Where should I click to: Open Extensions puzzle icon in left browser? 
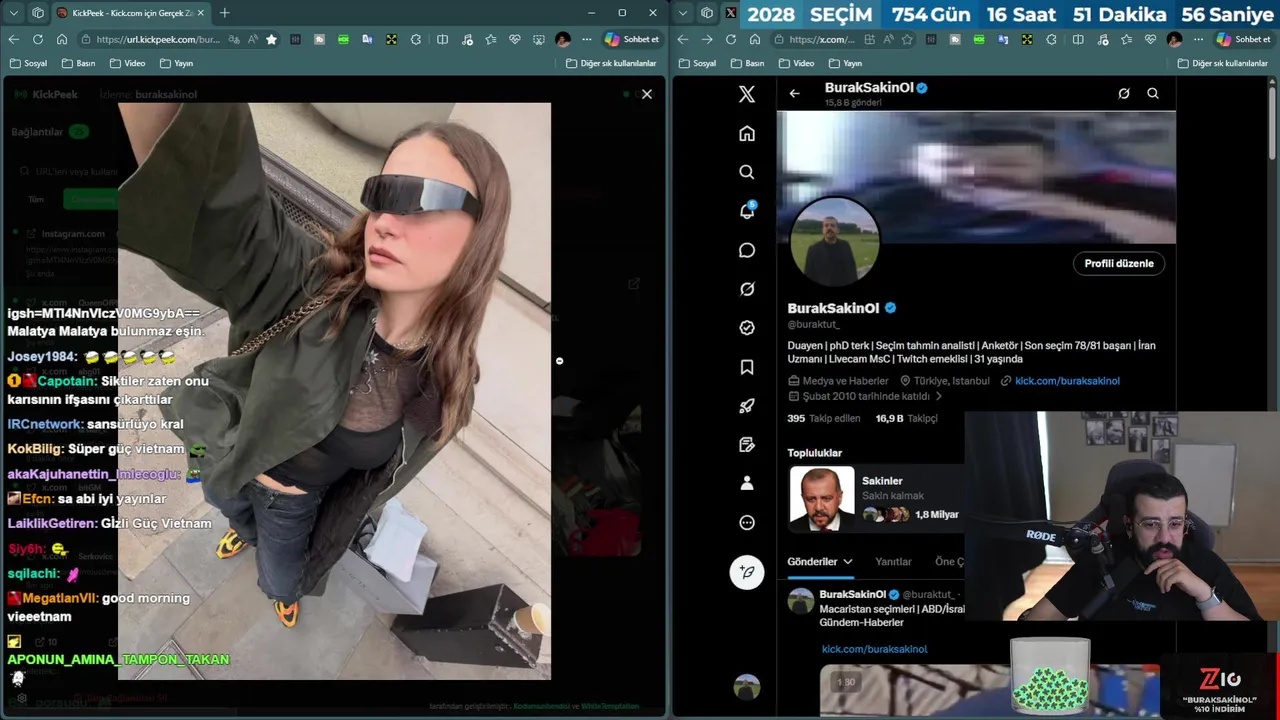(415, 39)
